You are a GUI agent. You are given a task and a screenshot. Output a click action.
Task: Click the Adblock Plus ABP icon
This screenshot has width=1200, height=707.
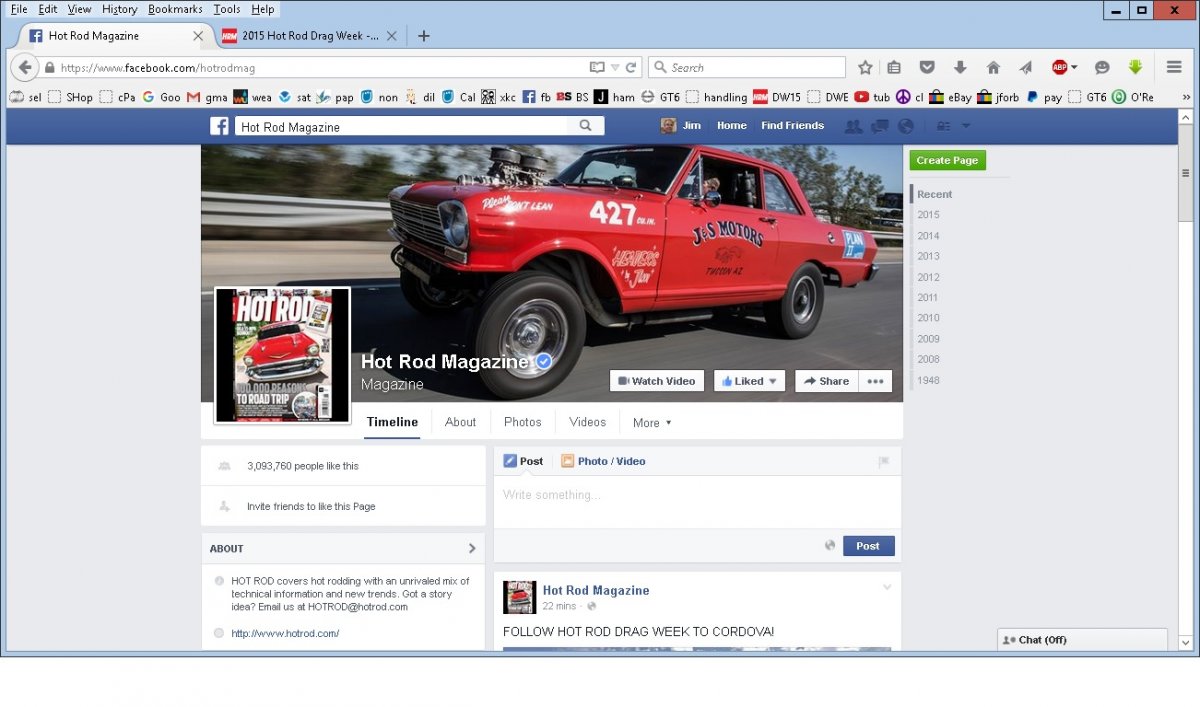tap(1059, 68)
